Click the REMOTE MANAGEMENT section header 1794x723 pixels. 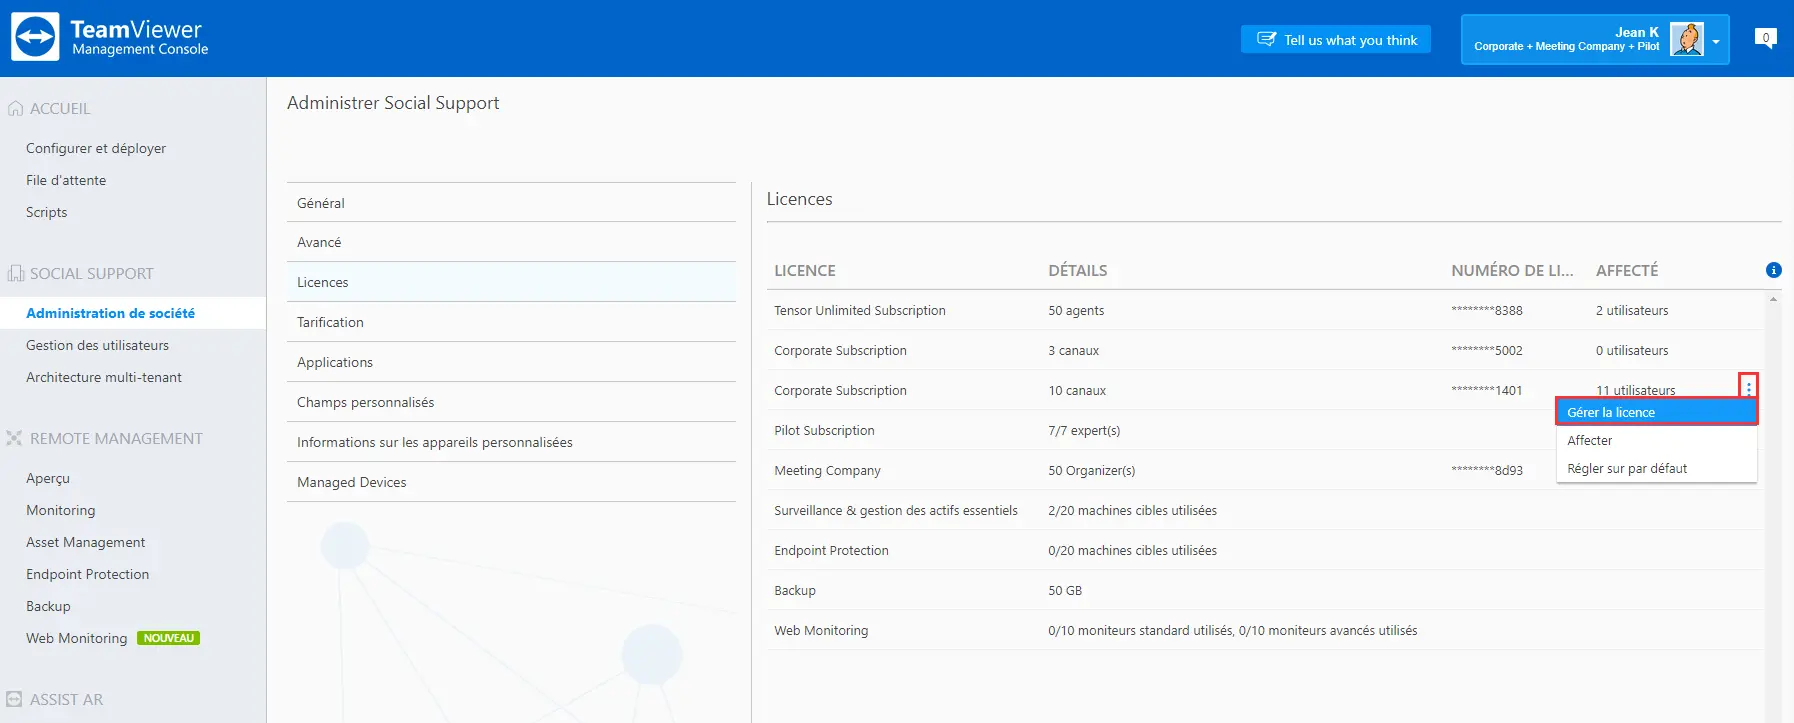click(x=116, y=438)
